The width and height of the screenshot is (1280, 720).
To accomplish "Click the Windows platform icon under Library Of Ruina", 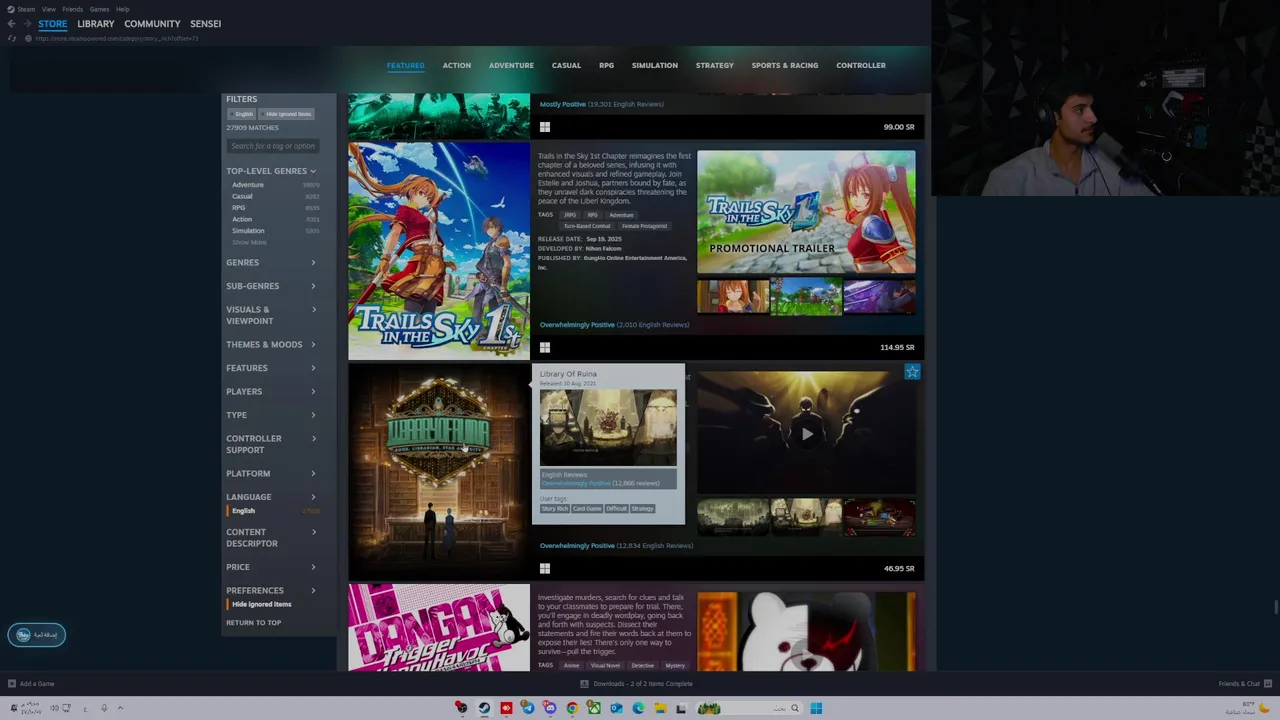I will [x=545, y=568].
